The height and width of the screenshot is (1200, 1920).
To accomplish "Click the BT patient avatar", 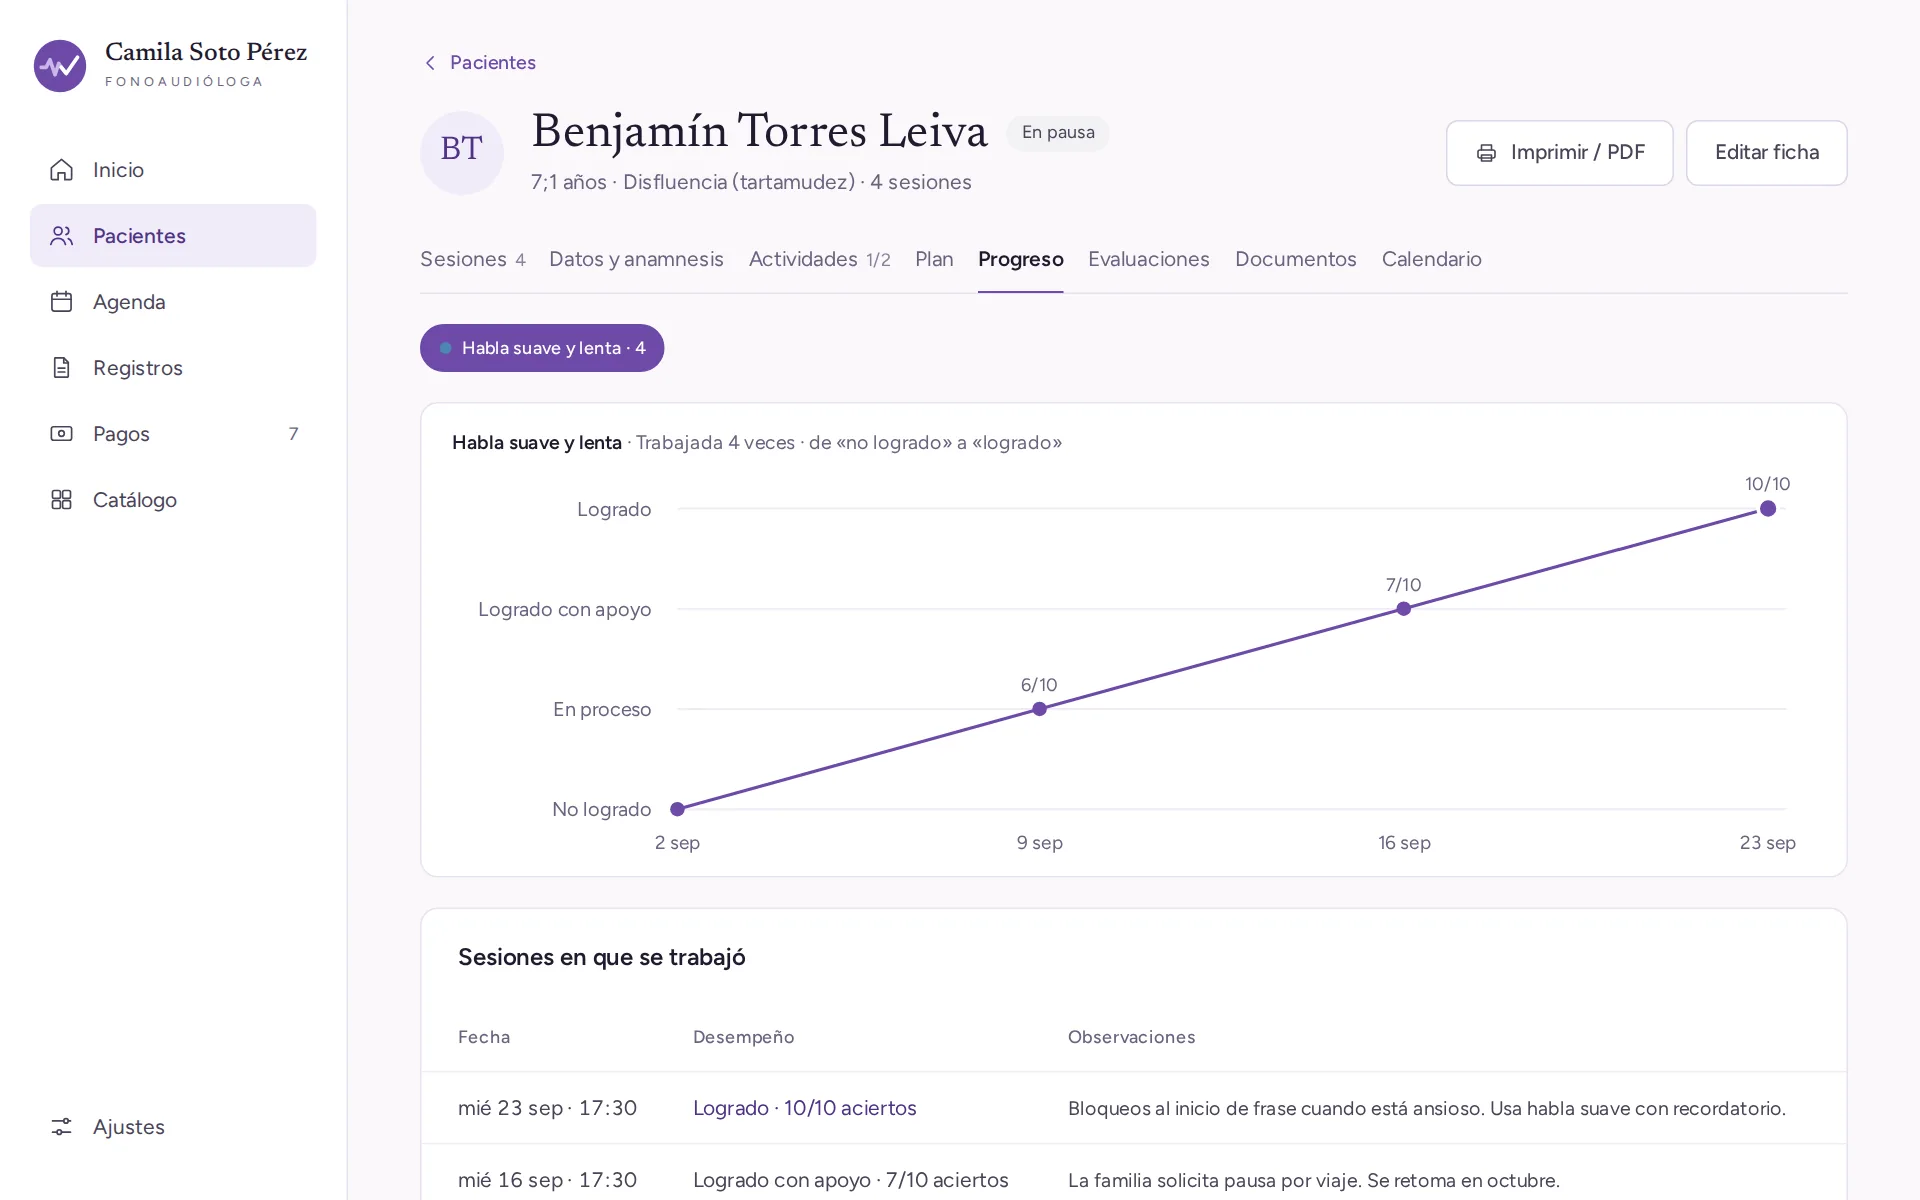I will (462, 152).
